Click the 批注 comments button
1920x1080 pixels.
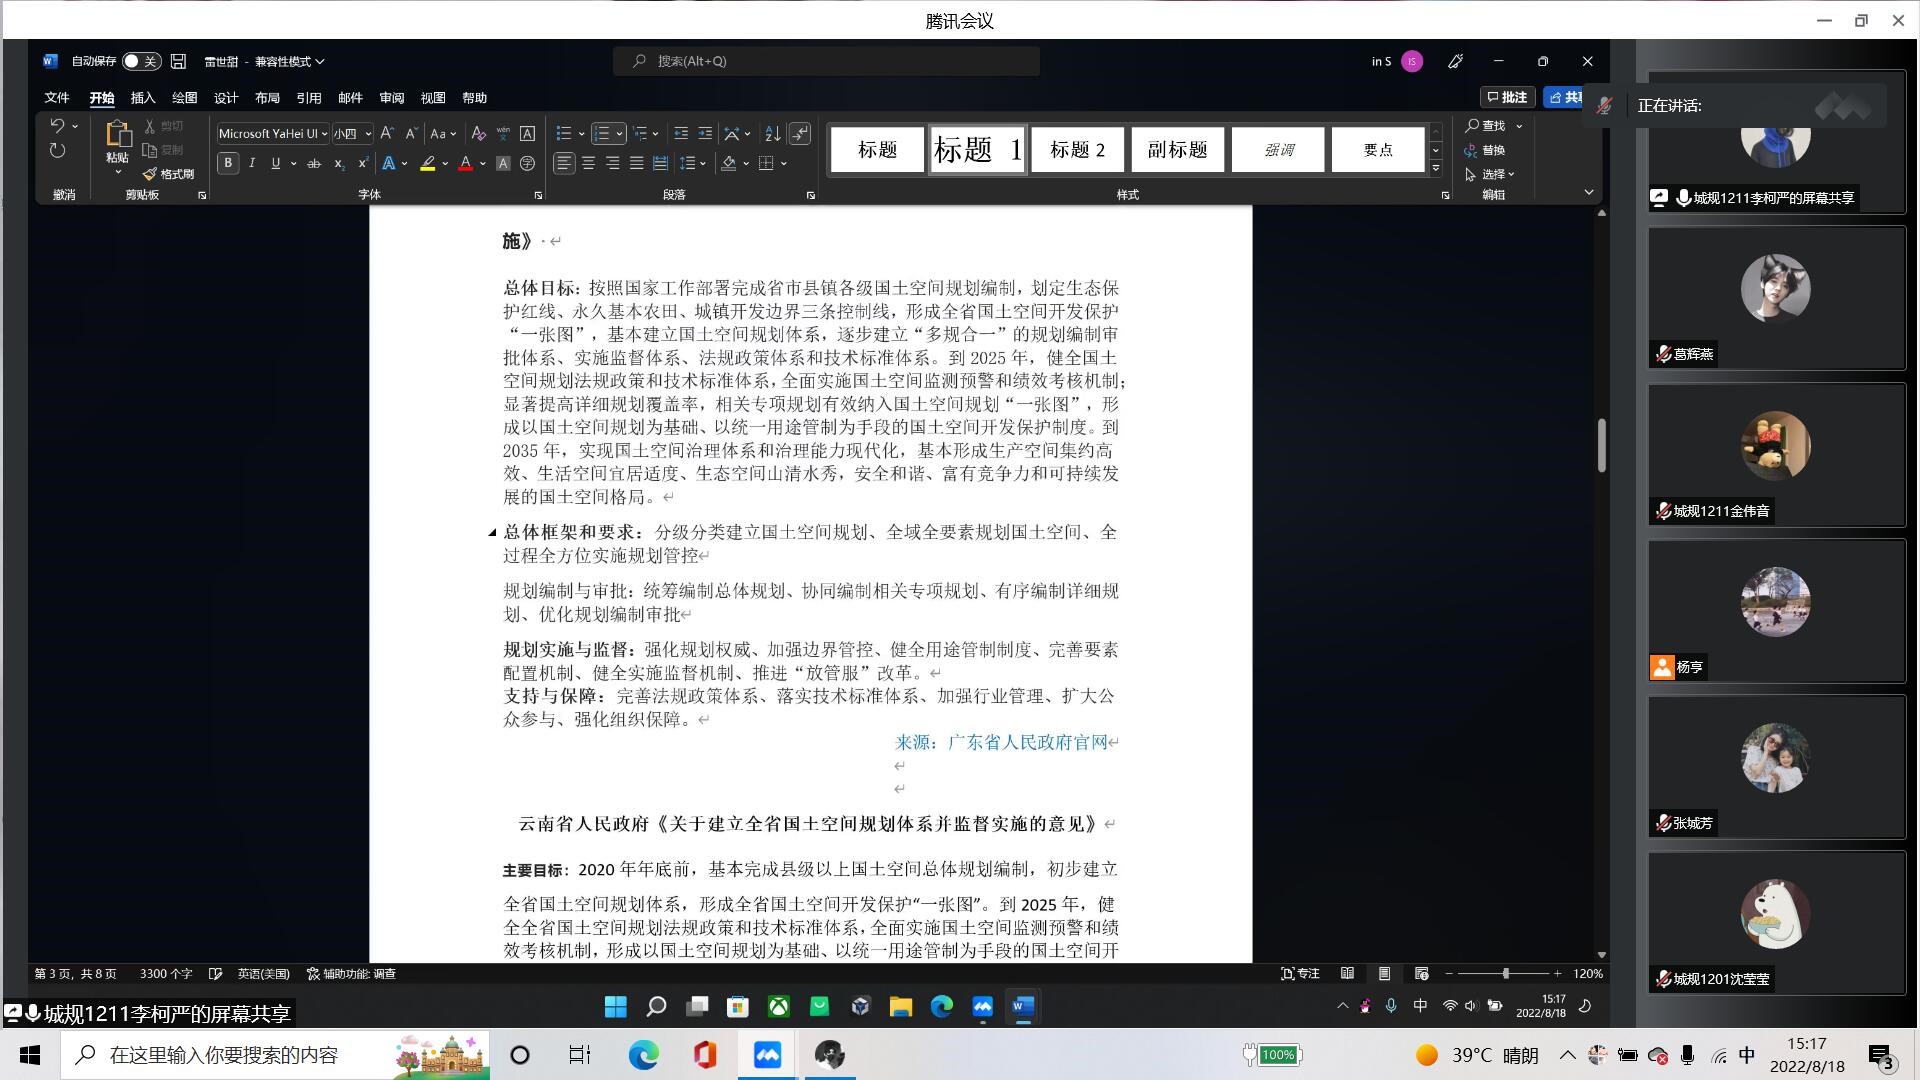click(1507, 97)
